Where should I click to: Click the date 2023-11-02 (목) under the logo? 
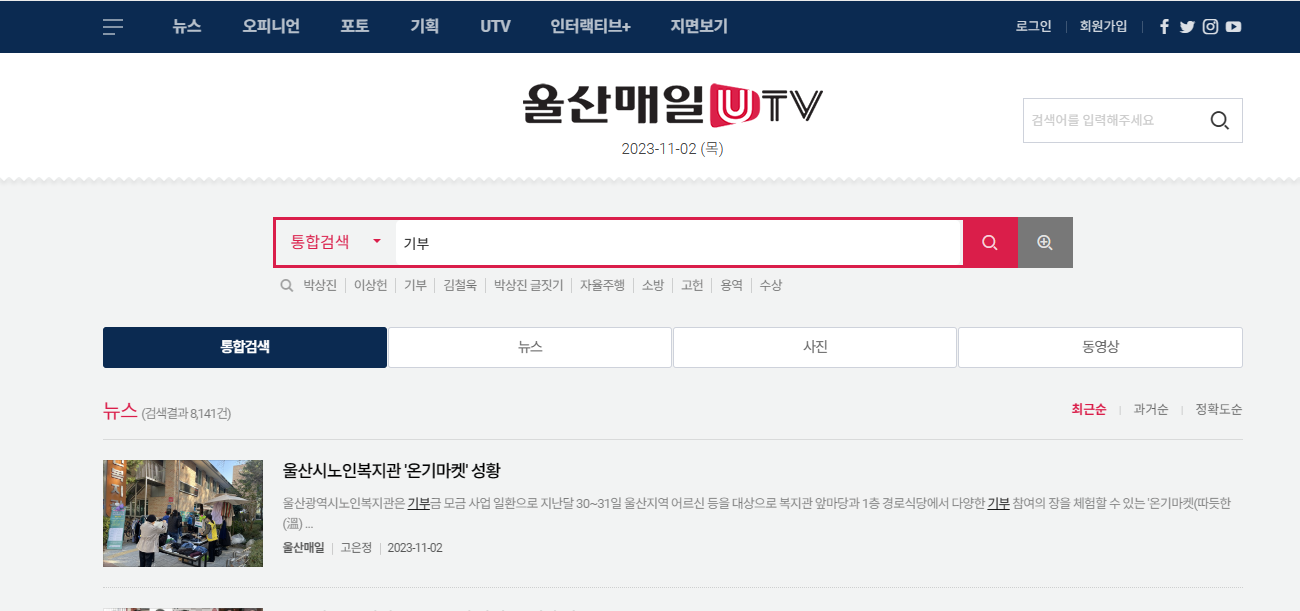[x=672, y=149]
